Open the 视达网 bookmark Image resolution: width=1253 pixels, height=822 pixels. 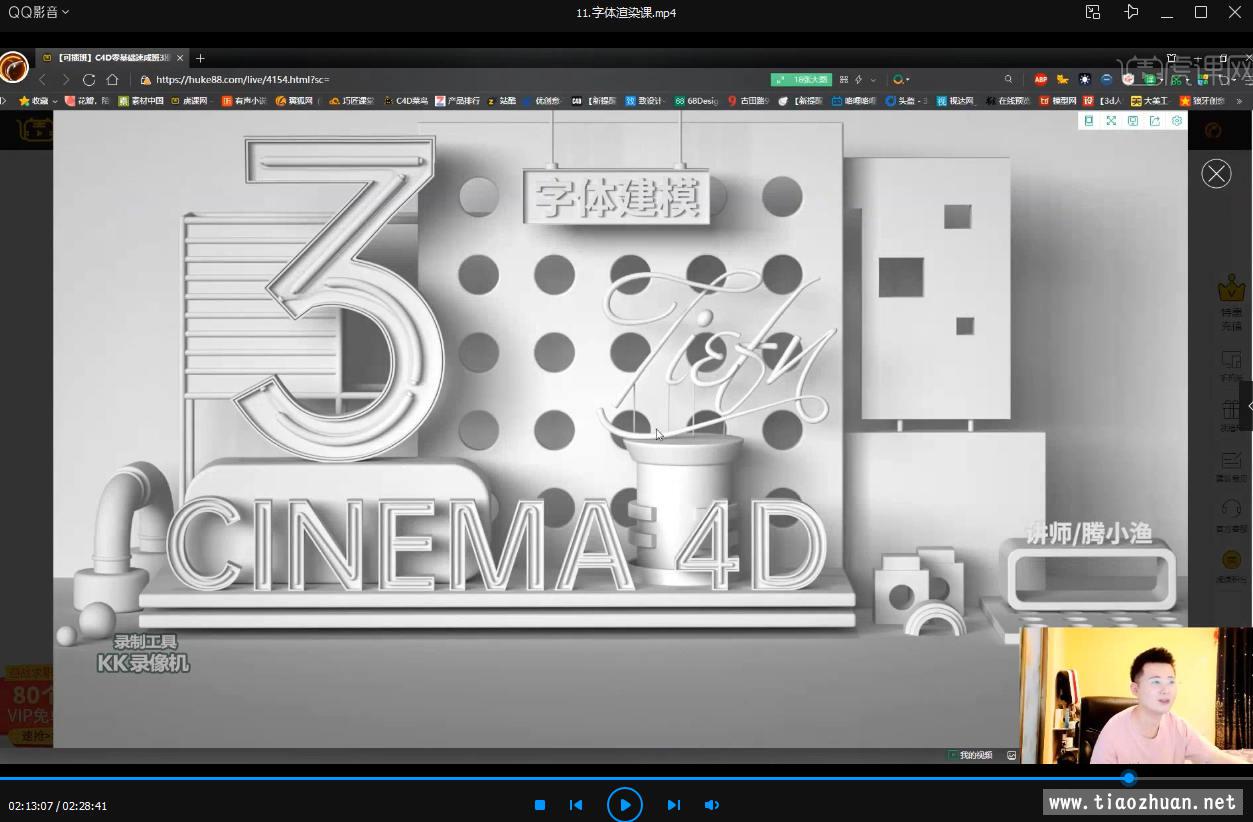tap(955, 101)
